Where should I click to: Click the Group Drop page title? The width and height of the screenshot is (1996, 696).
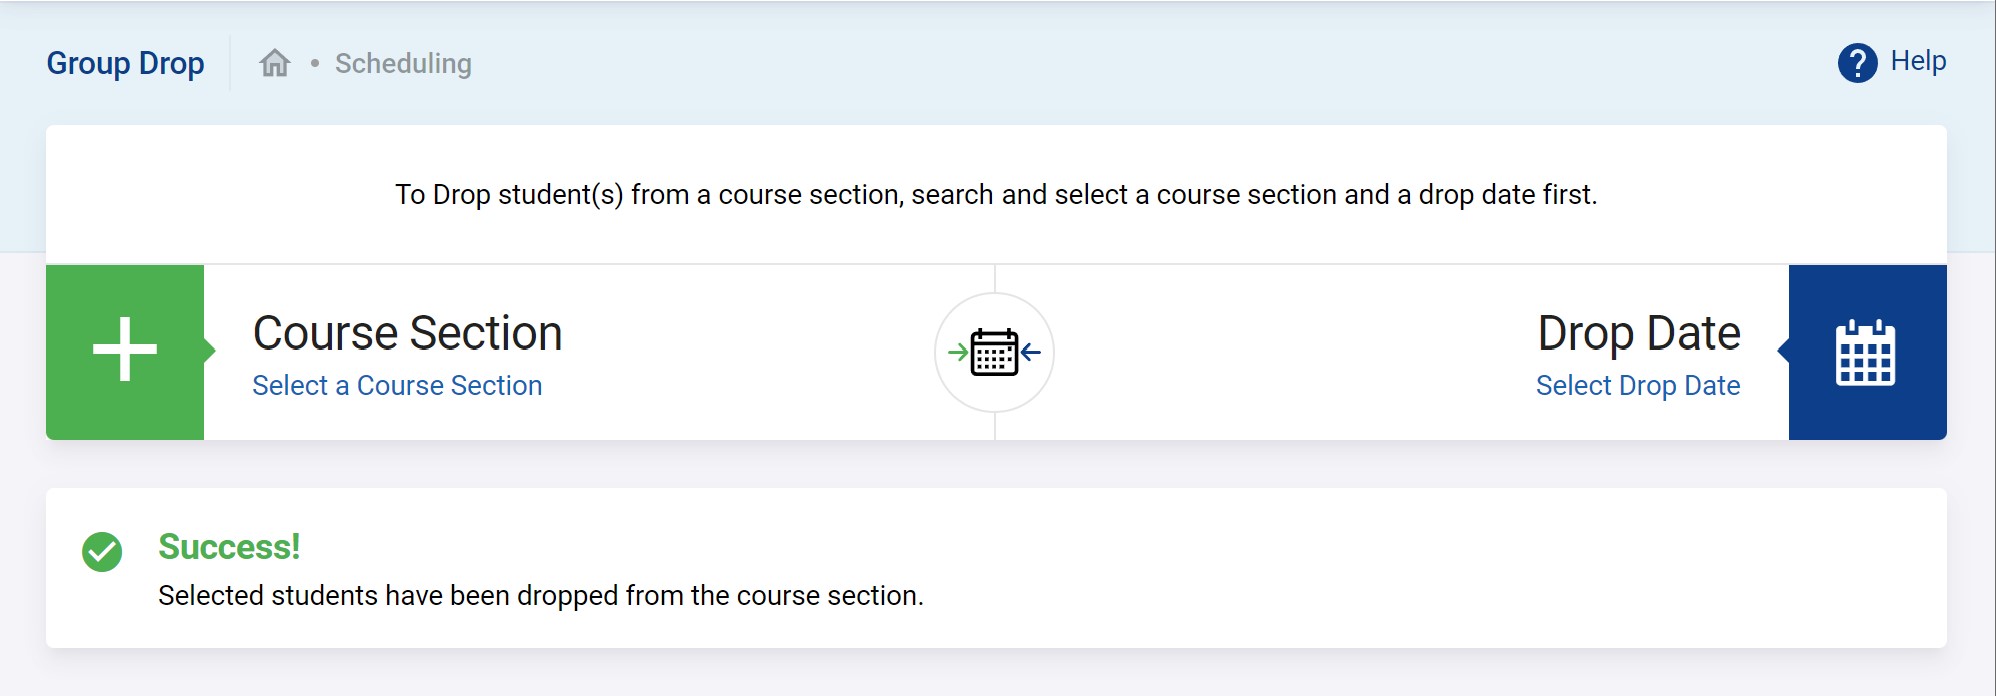(x=125, y=64)
